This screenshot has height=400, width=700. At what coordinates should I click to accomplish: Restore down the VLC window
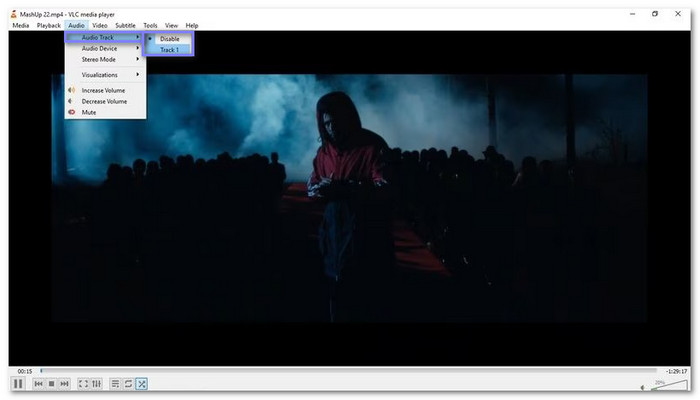pyautogui.click(x=655, y=14)
